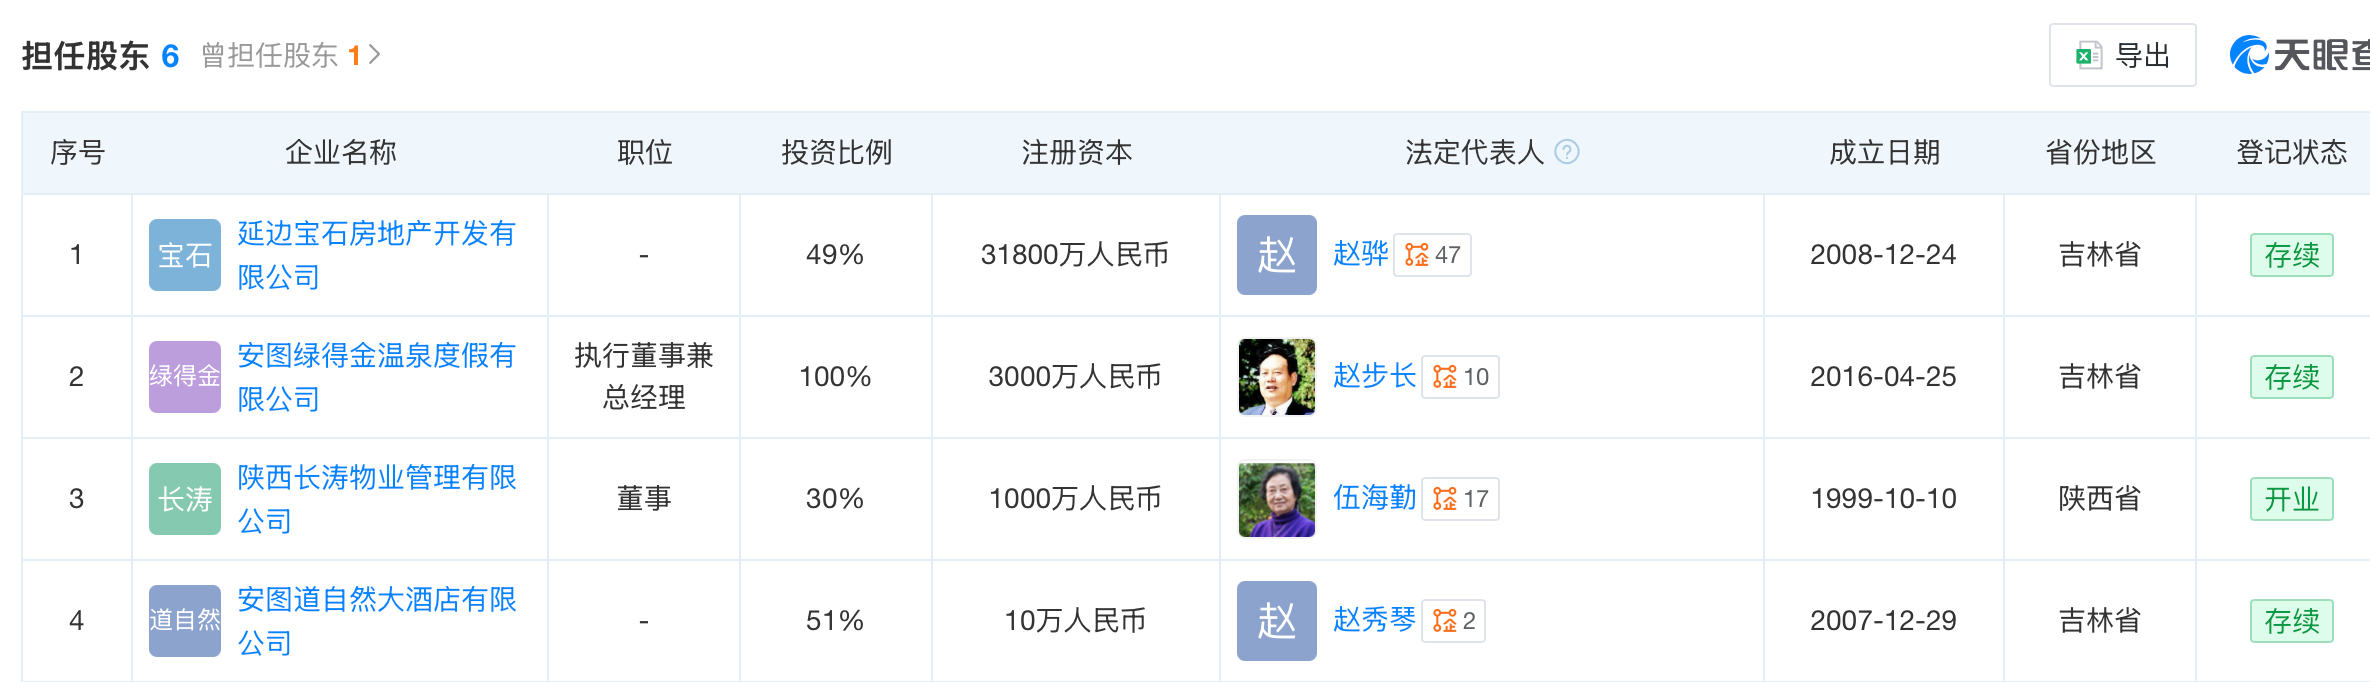This screenshot has width=2370, height=682.
Task: Click the 长涛 company logo icon
Action: [x=185, y=499]
